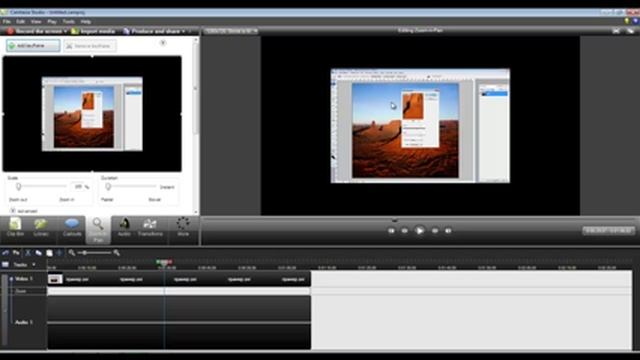Click the lightbulb tips icon
The width and height of the screenshot is (640, 360).
tap(627, 21)
